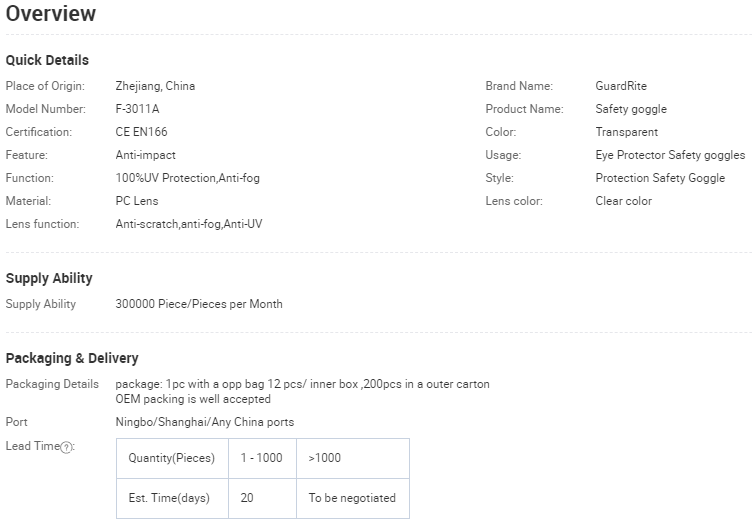Click the 1 - 1000 quantity cell

click(x=262, y=458)
